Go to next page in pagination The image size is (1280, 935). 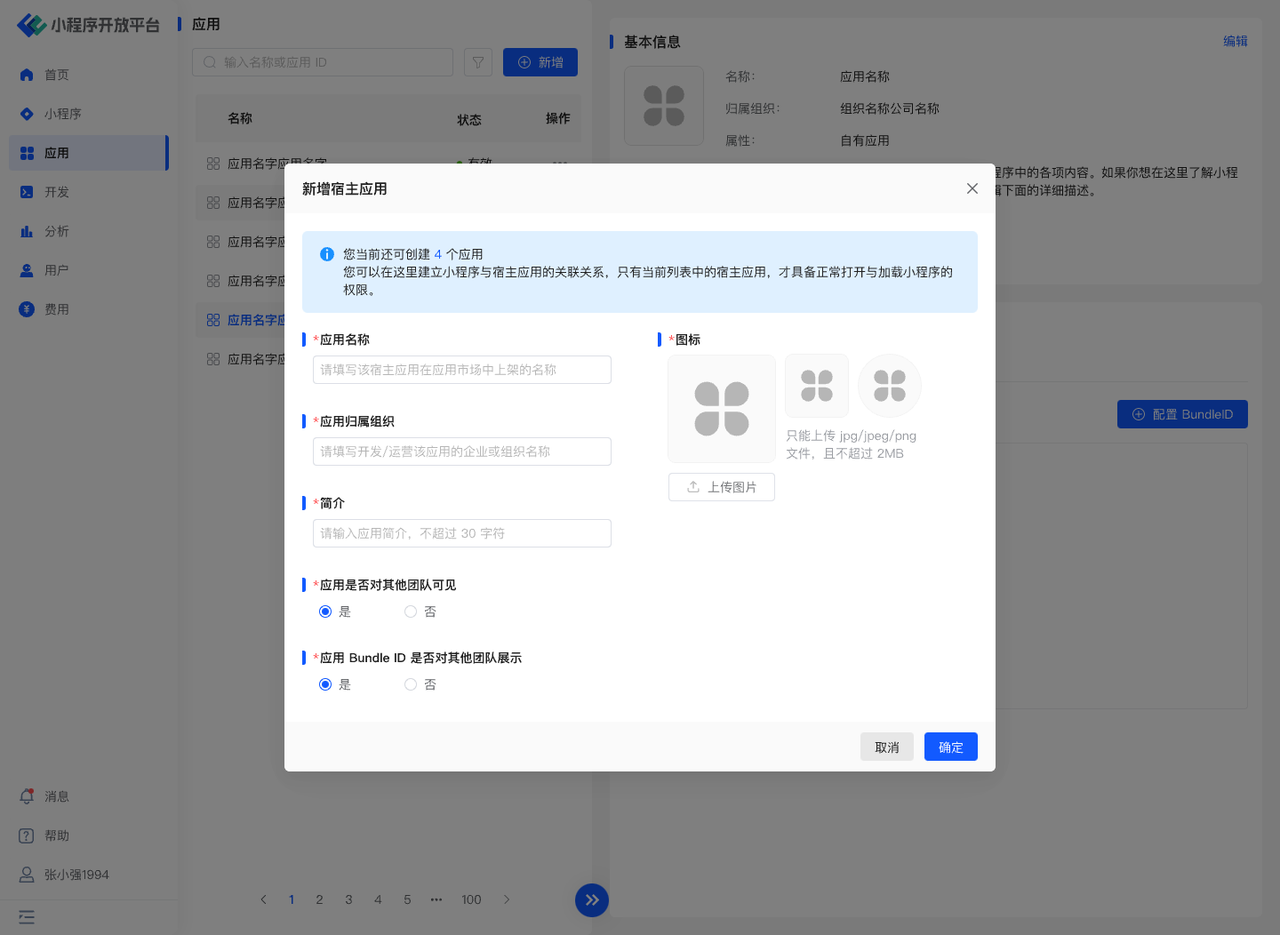coord(507,899)
